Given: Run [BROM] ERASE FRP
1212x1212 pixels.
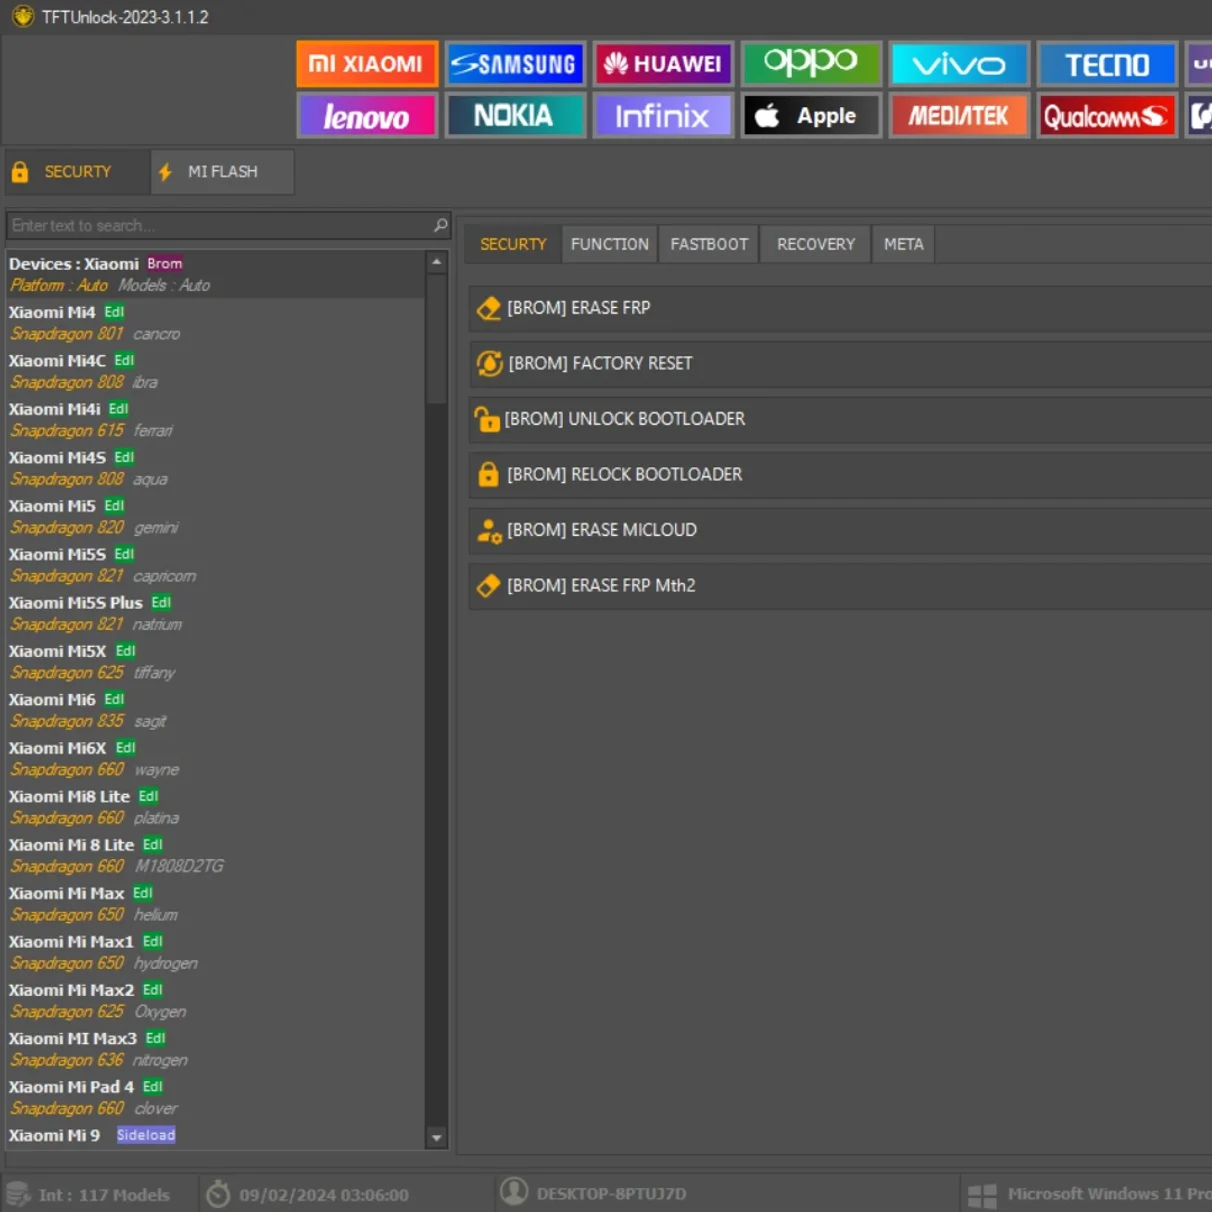Looking at the screenshot, I should click(x=840, y=308).
